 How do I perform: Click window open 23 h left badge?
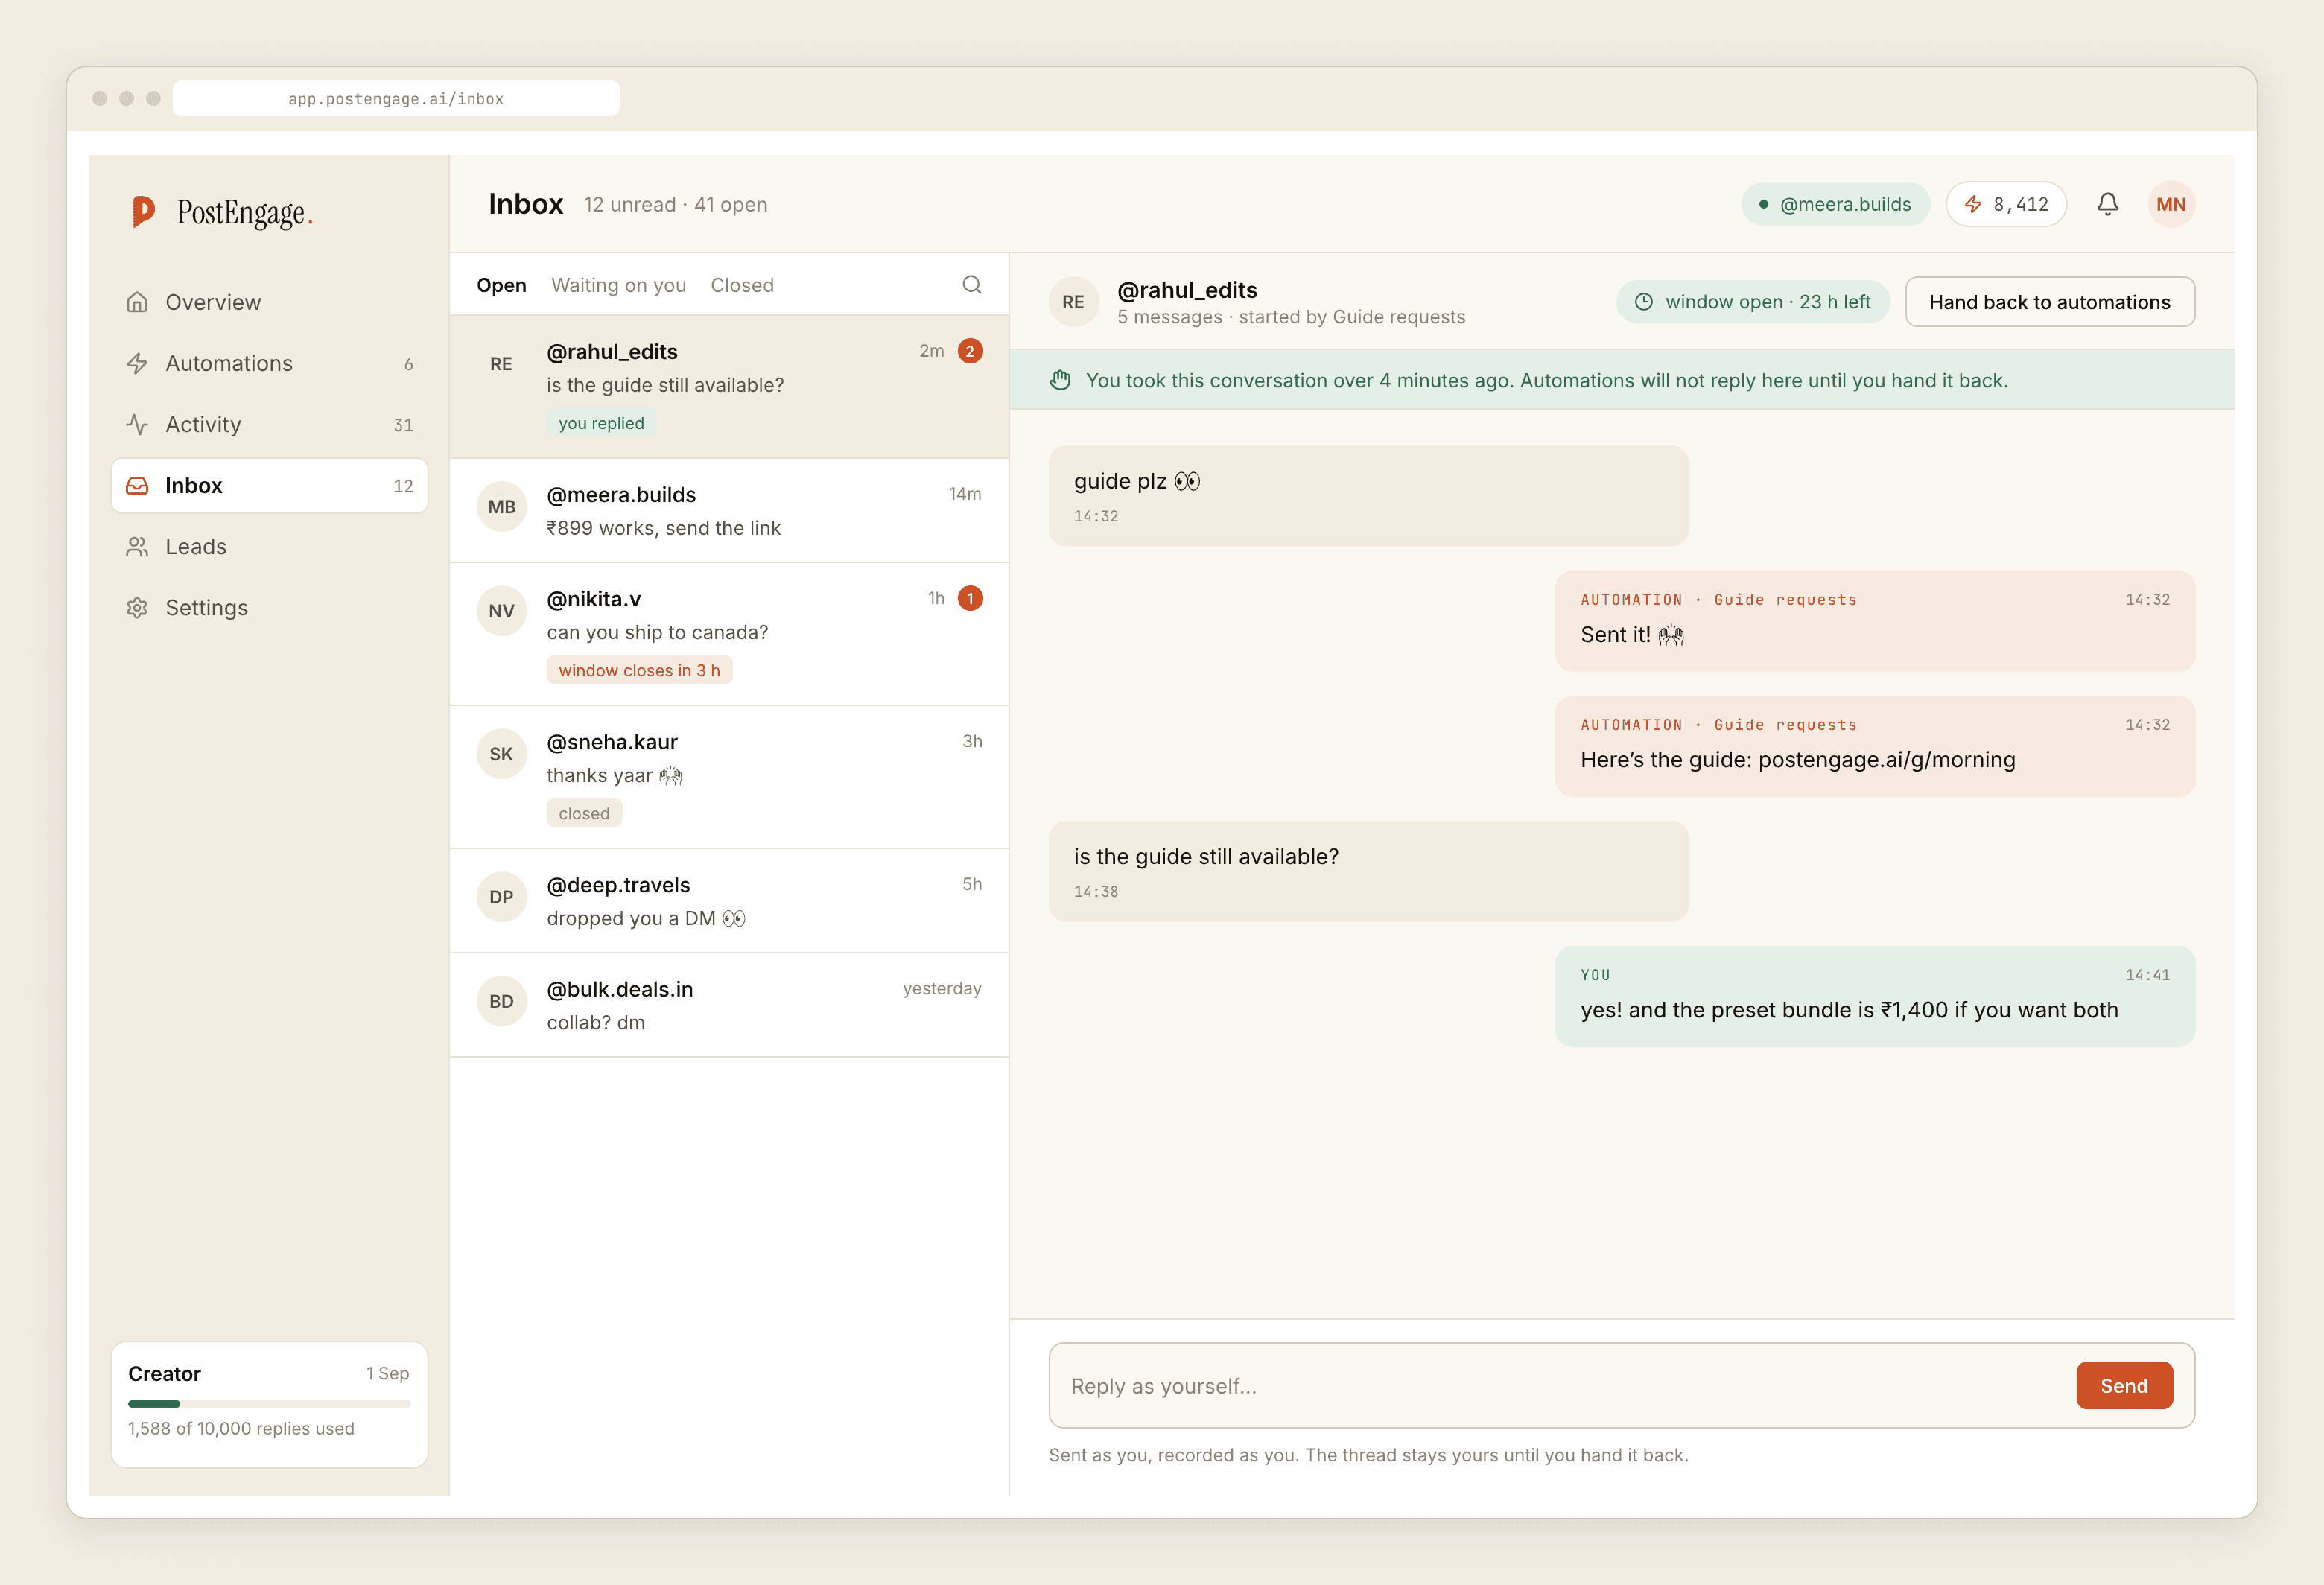(x=1752, y=302)
